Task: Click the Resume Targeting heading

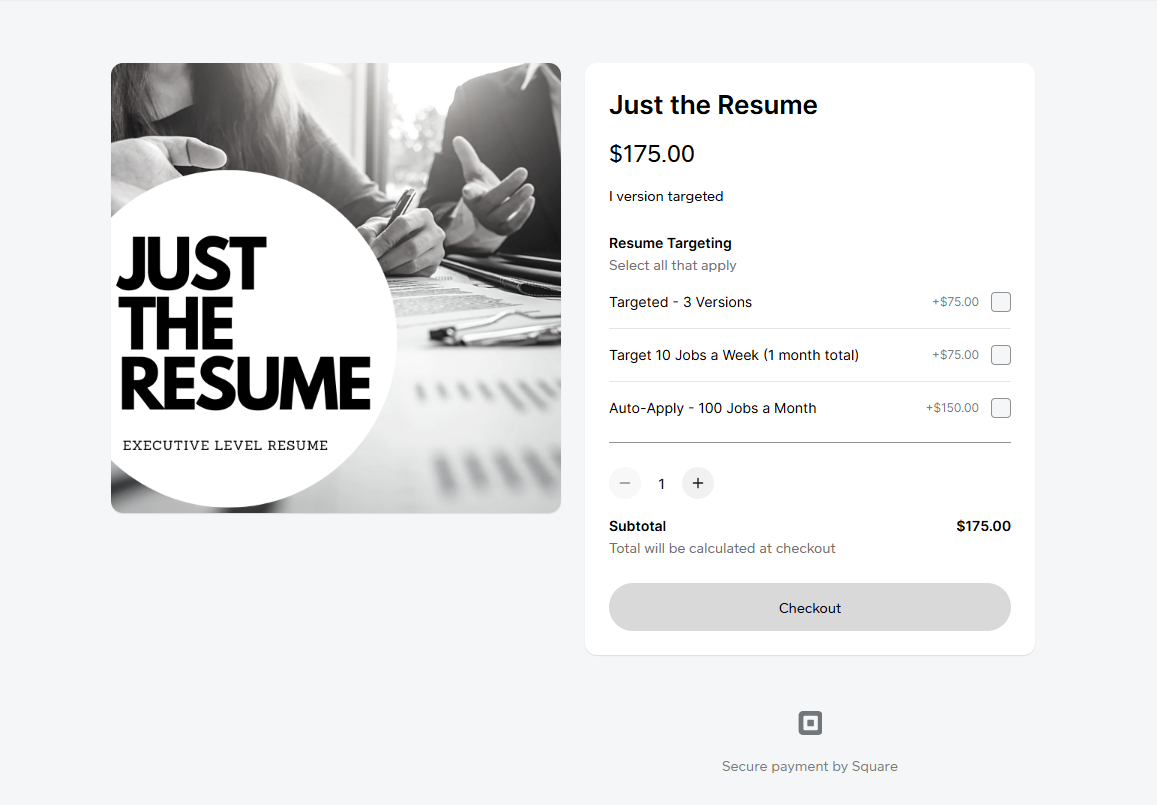Action: click(x=670, y=243)
